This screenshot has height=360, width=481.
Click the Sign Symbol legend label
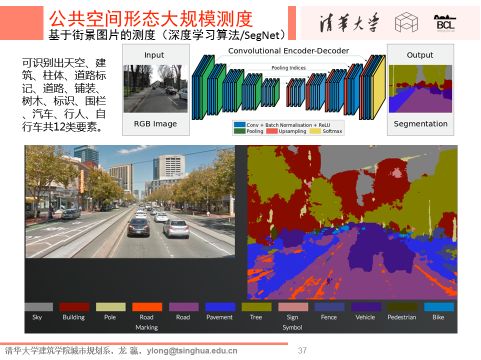tap(292, 322)
